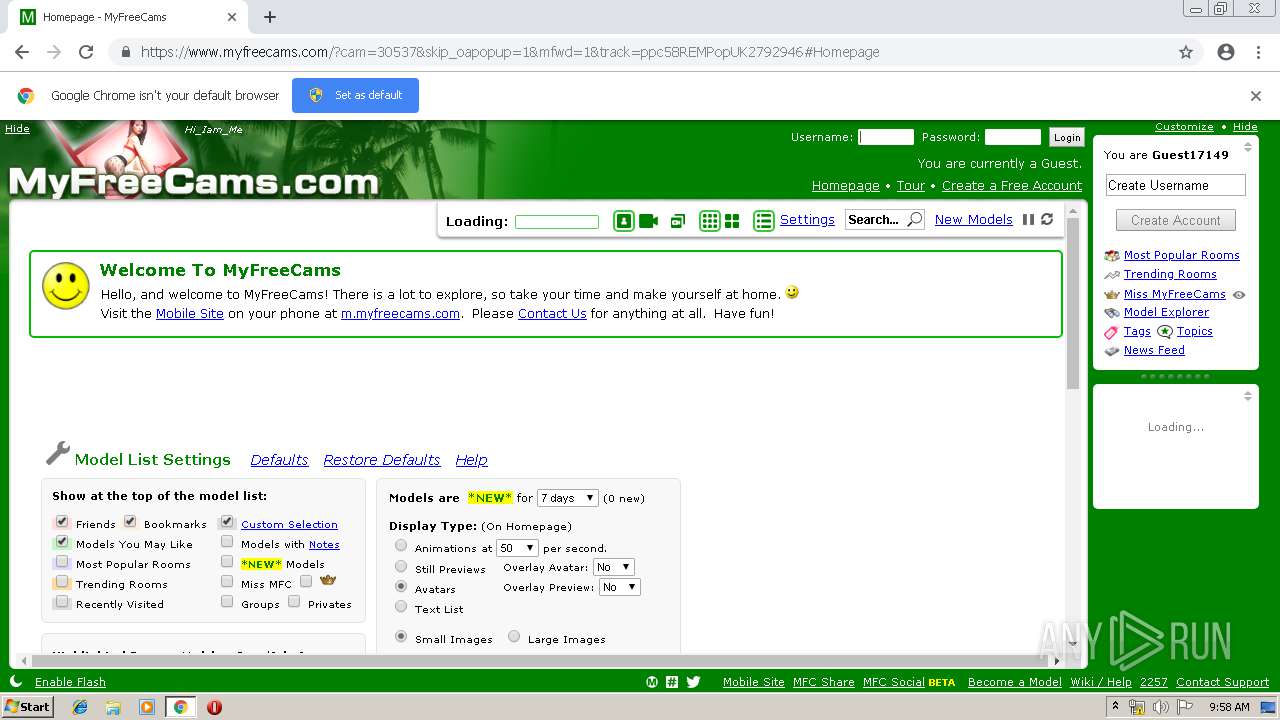The height and width of the screenshot is (720, 1280).
Task: Click the crown icon near Miss MFC
Action: [328, 581]
